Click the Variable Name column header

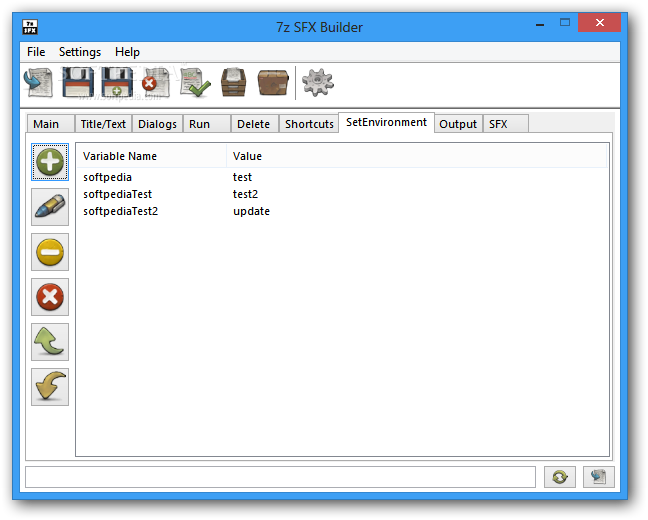(x=152, y=156)
